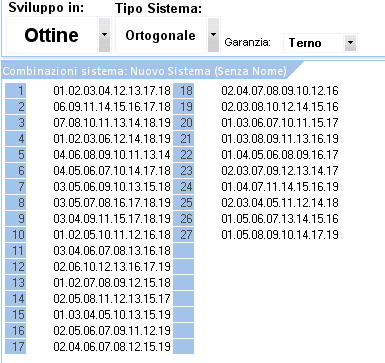Click row header number 10
The height and width of the screenshot is (363, 385).
(x=16, y=235)
